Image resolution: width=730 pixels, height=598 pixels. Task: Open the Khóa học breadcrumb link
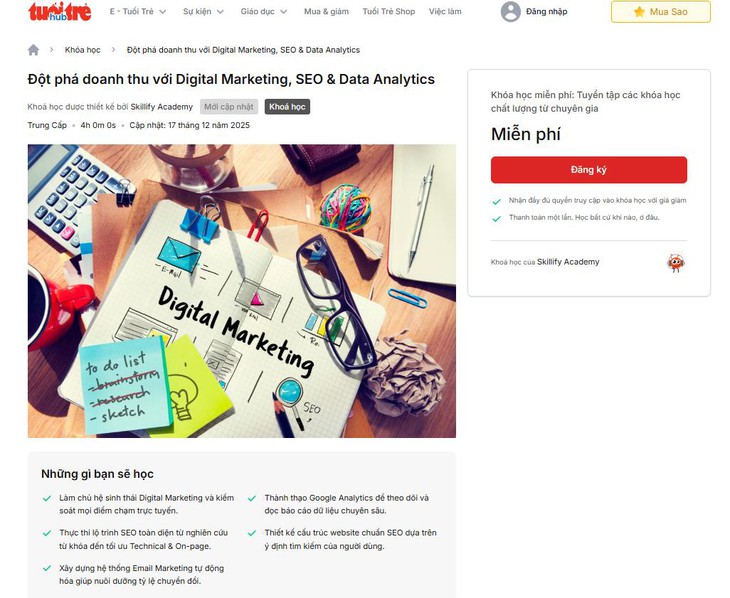pos(82,50)
